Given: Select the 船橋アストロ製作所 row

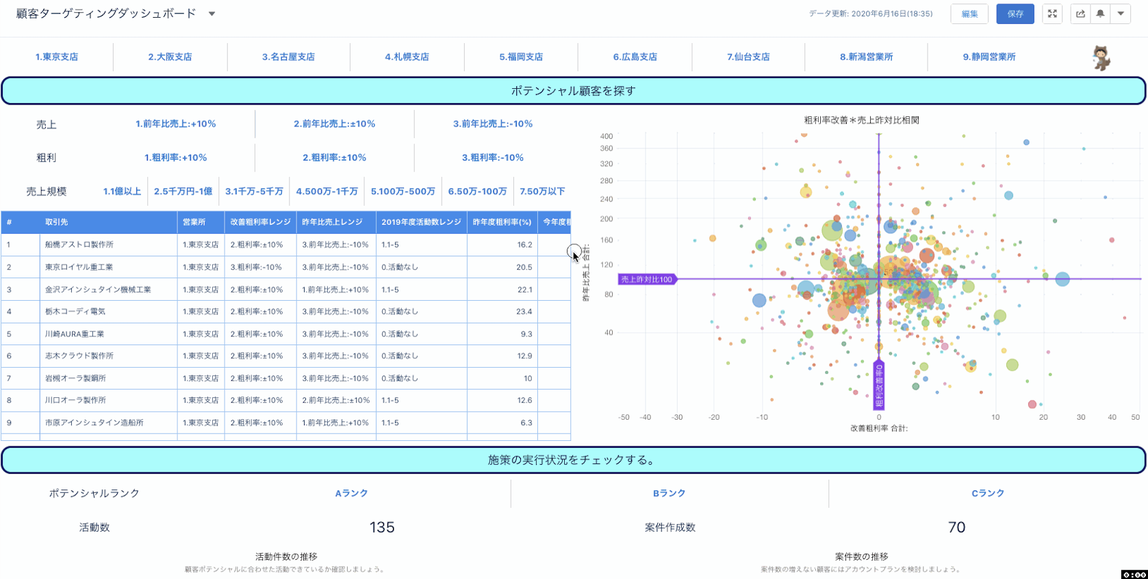Looking at the screenshot, I should point(286,244).
